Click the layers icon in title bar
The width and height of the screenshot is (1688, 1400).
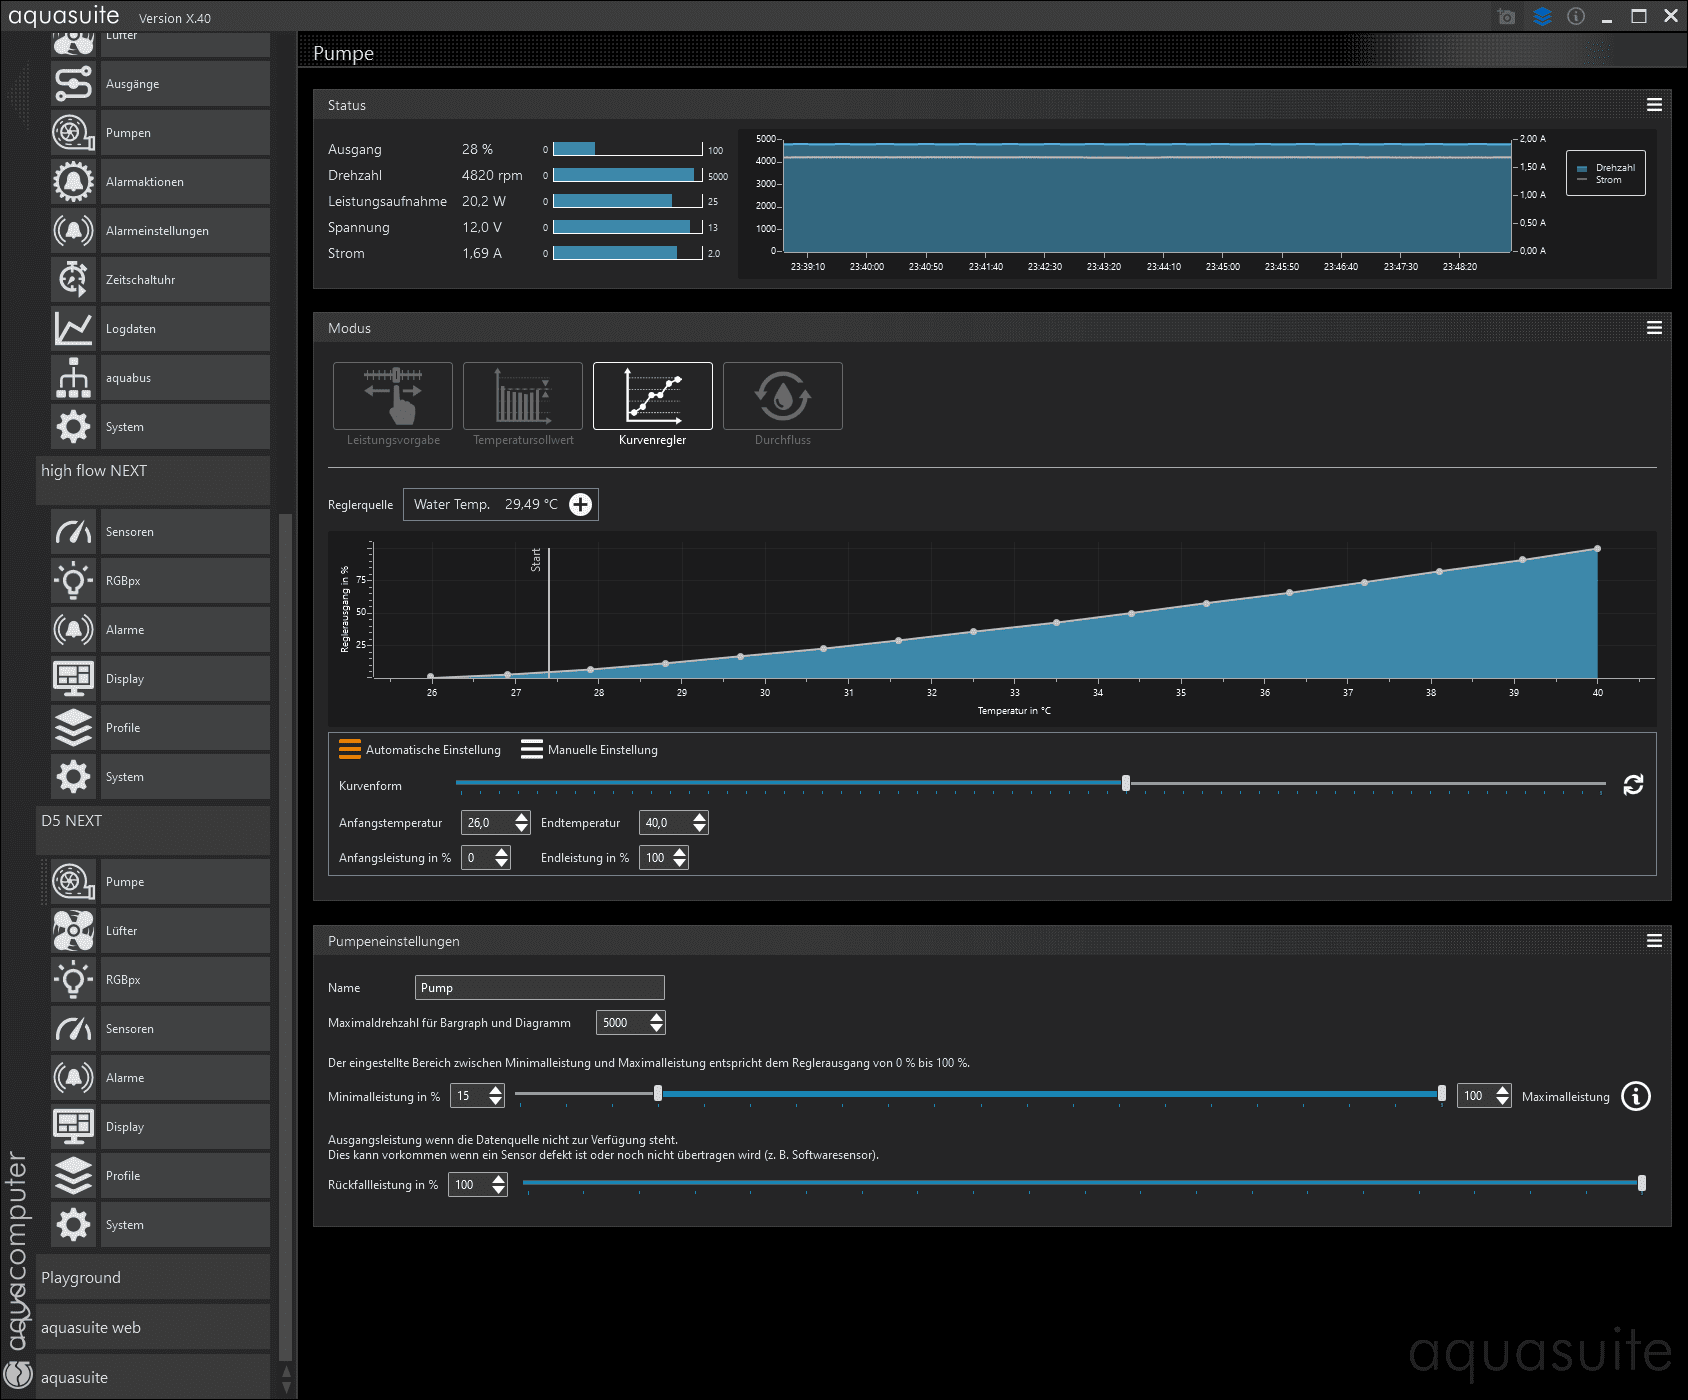pos(1542,16)
